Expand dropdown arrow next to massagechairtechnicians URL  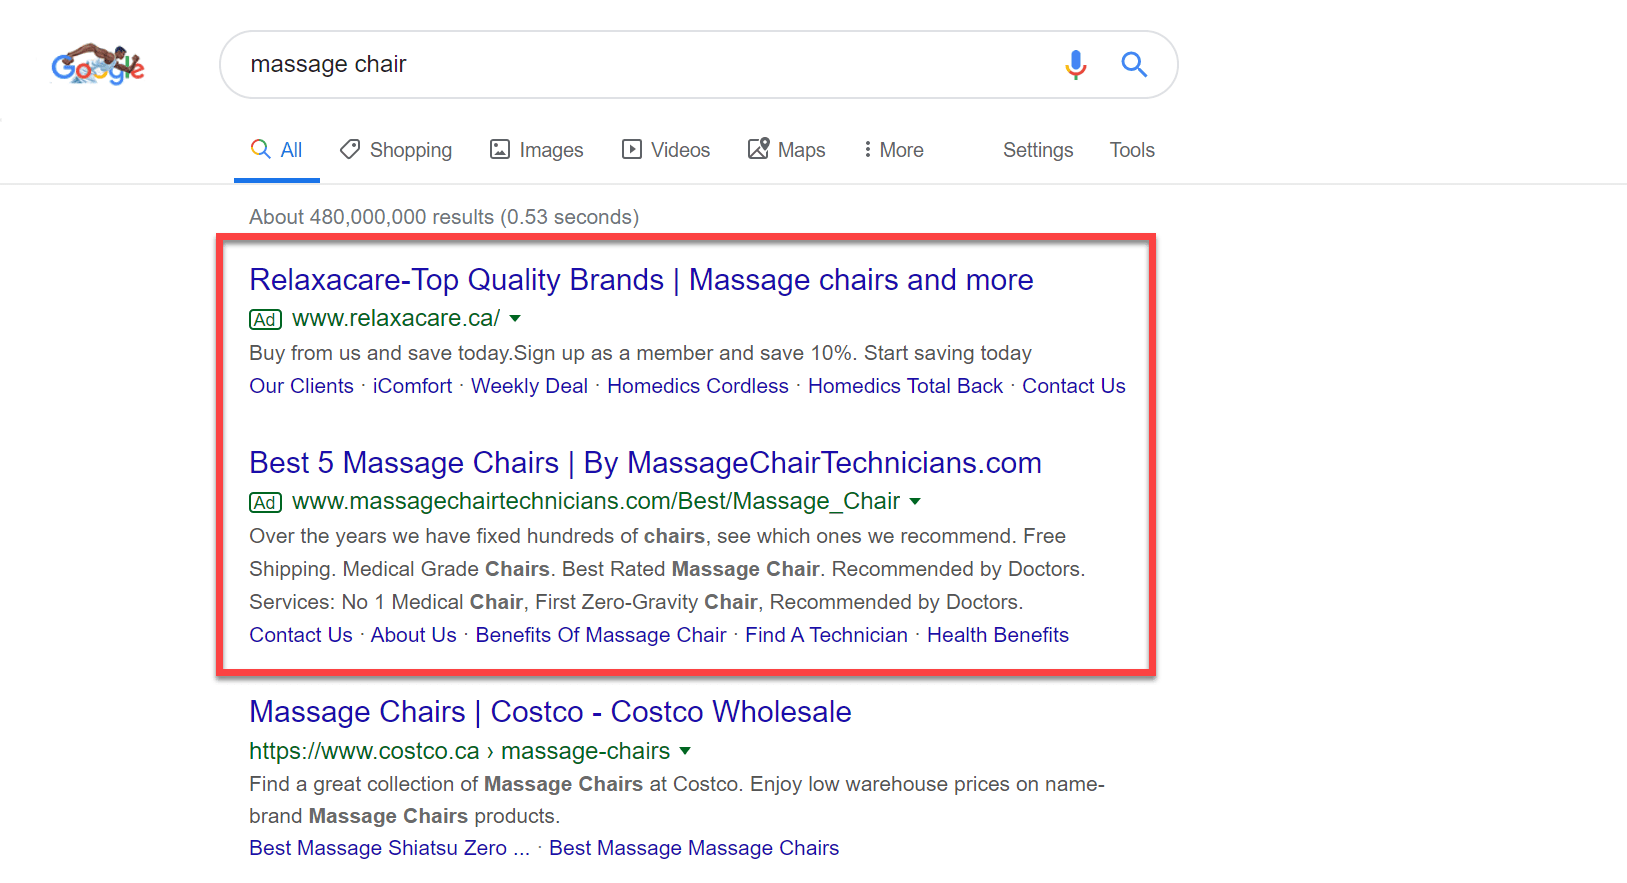(x=915, y=502)
